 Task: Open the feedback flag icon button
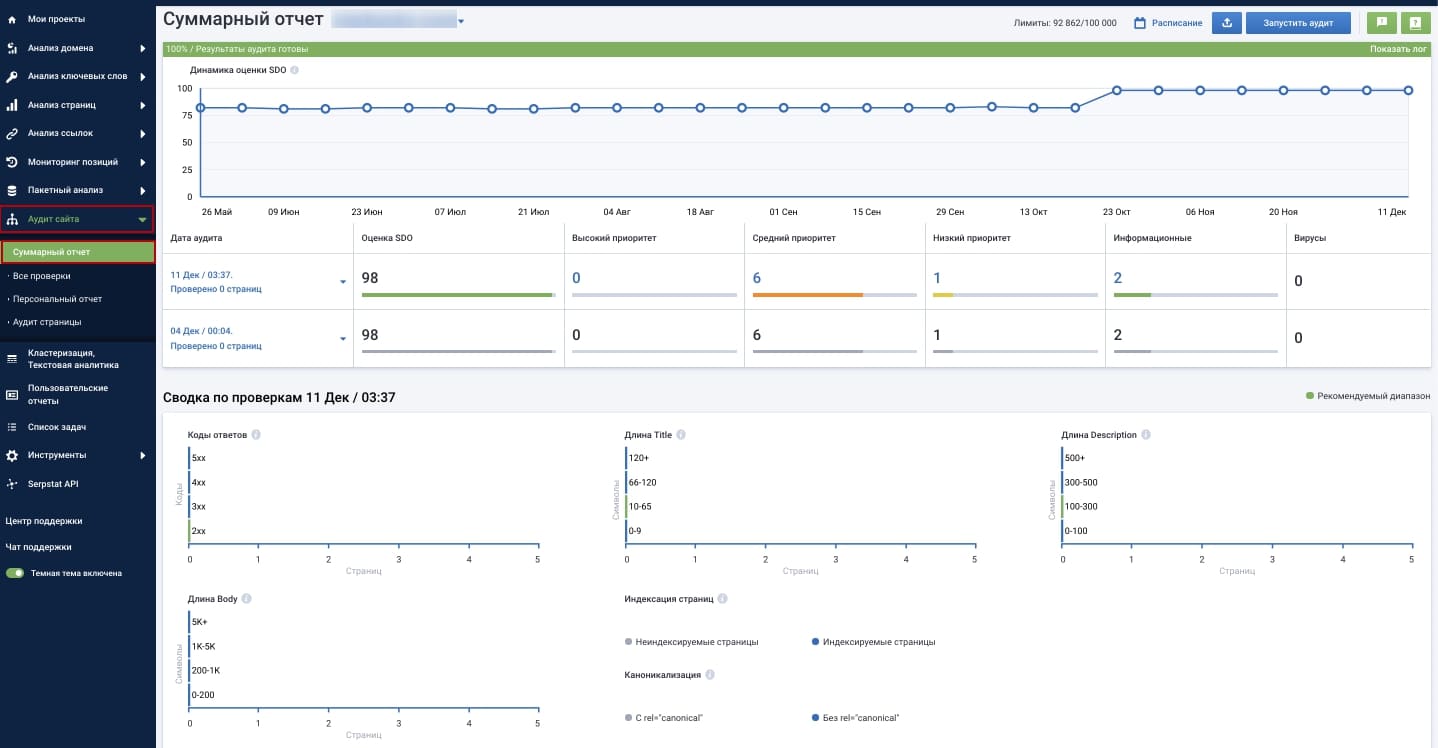[1381, 23]
